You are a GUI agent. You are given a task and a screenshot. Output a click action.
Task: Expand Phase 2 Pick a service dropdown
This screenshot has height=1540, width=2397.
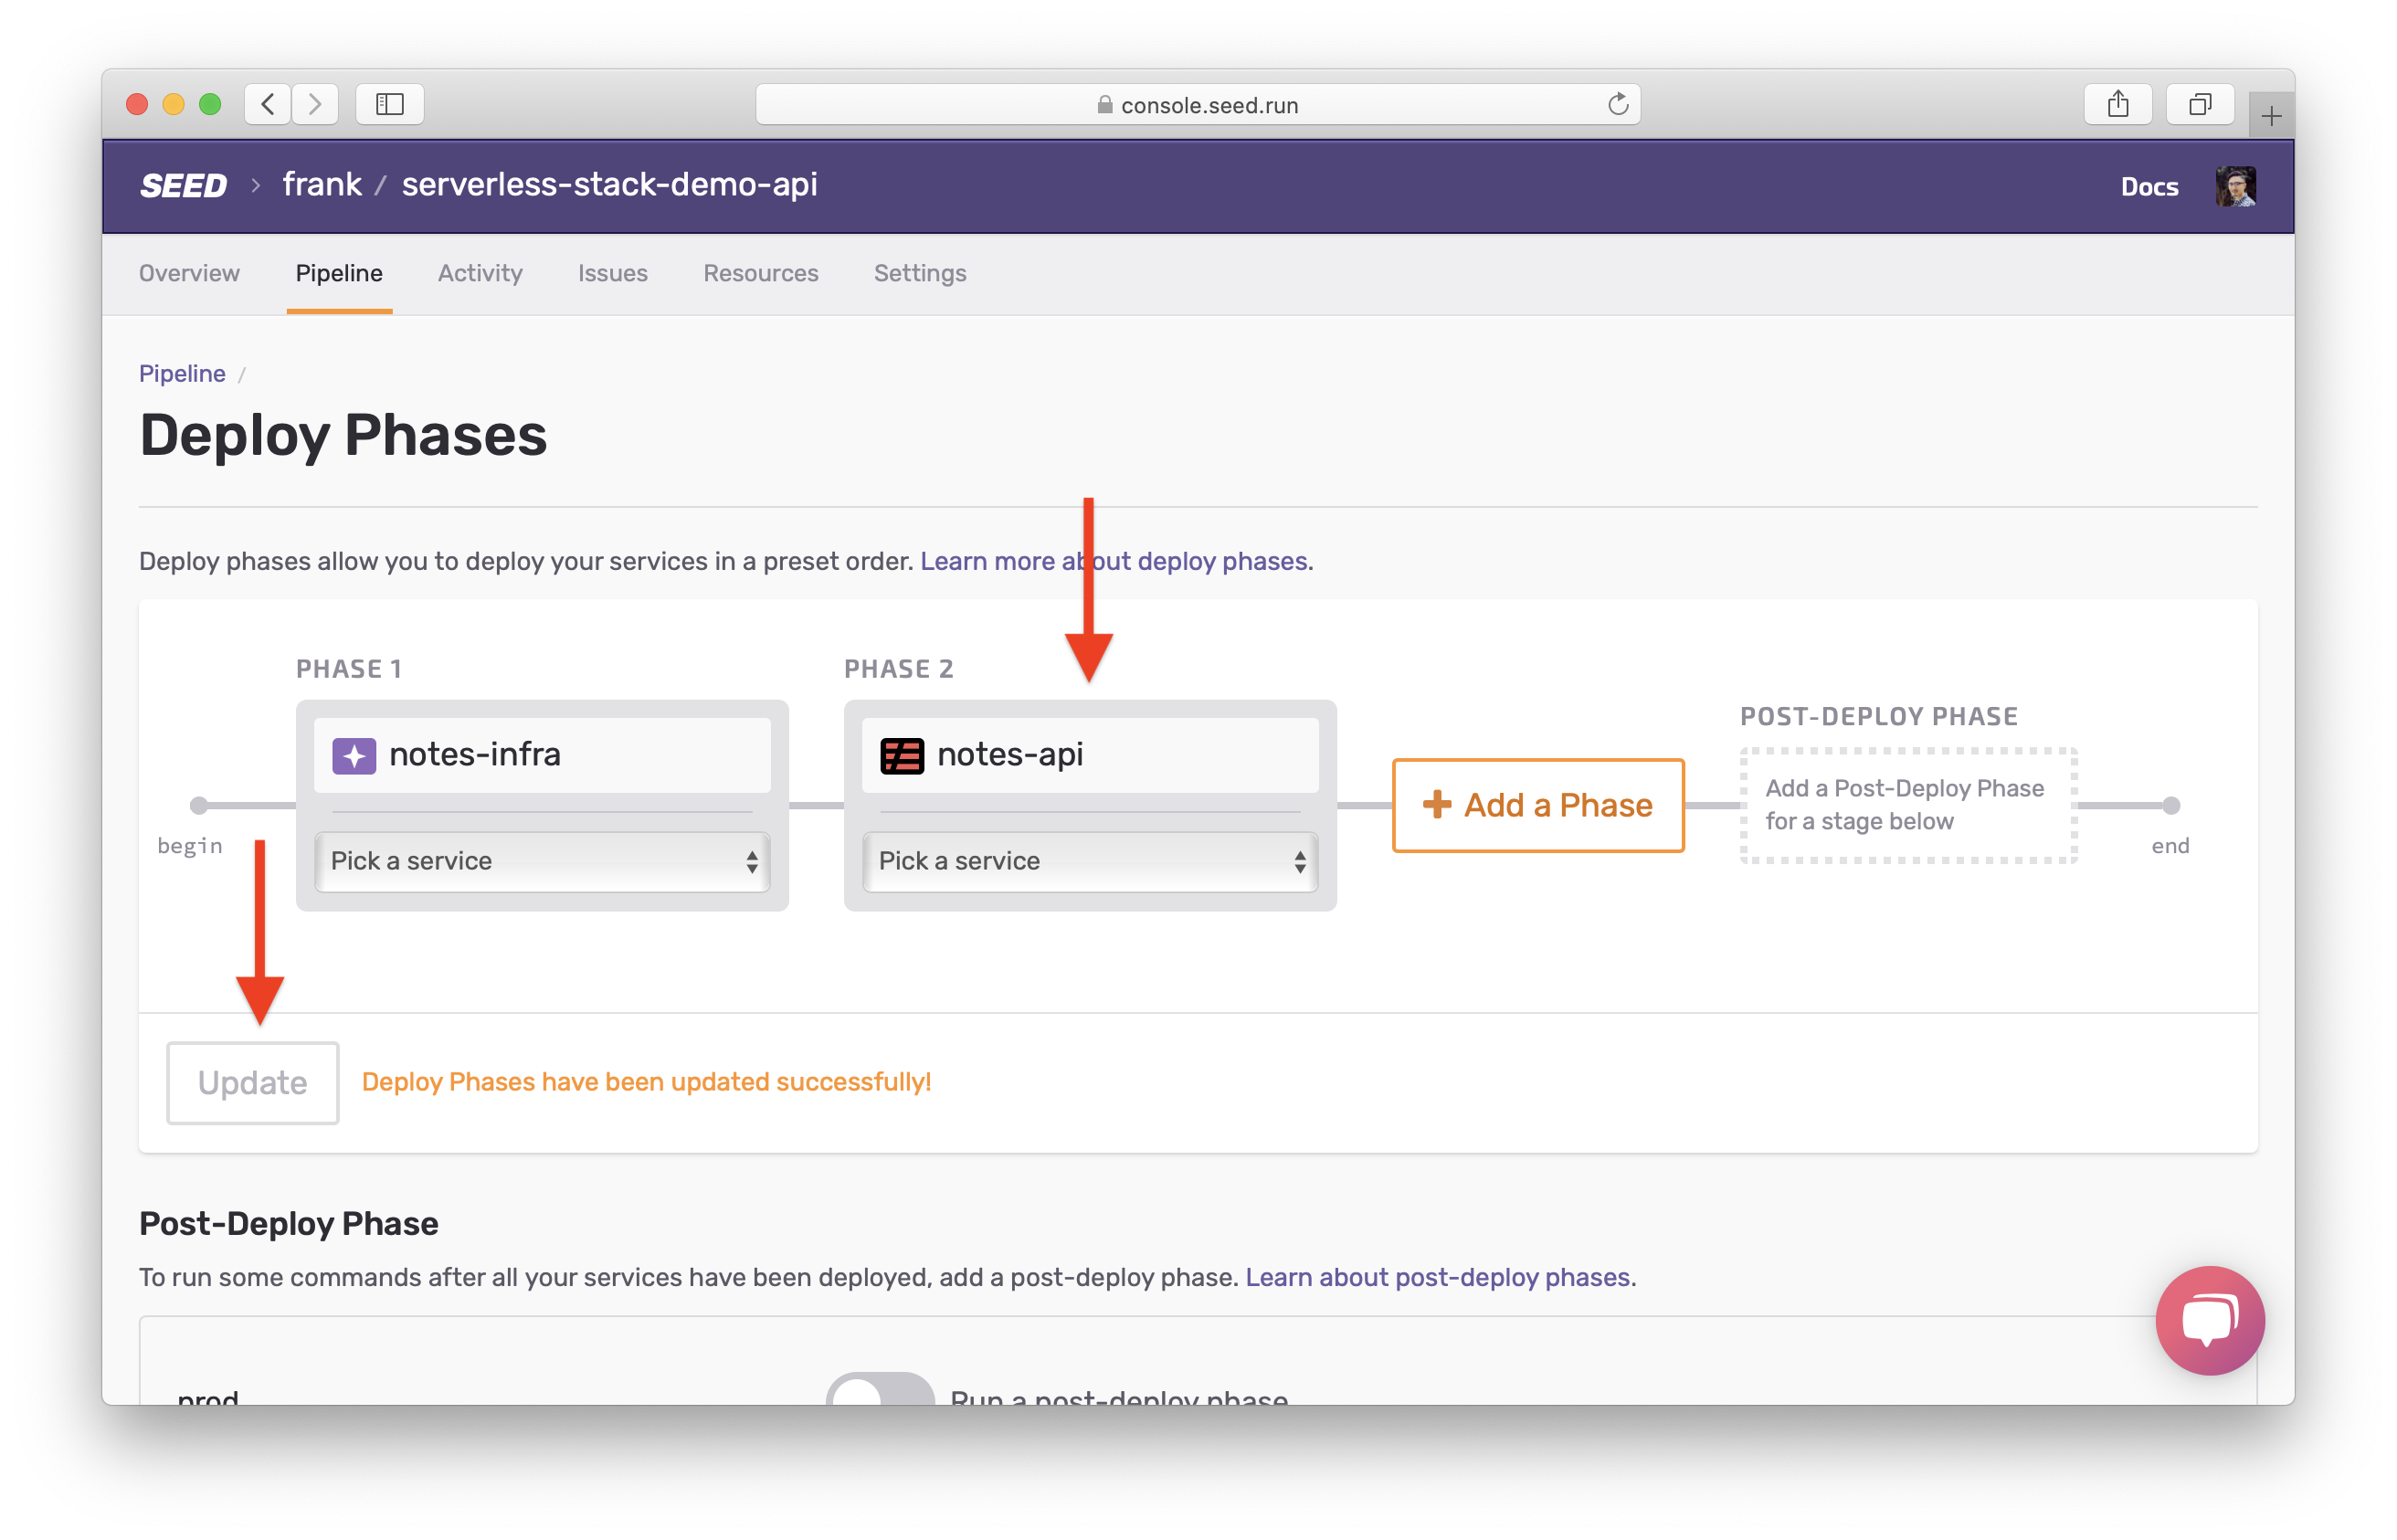pos(1090,861)
